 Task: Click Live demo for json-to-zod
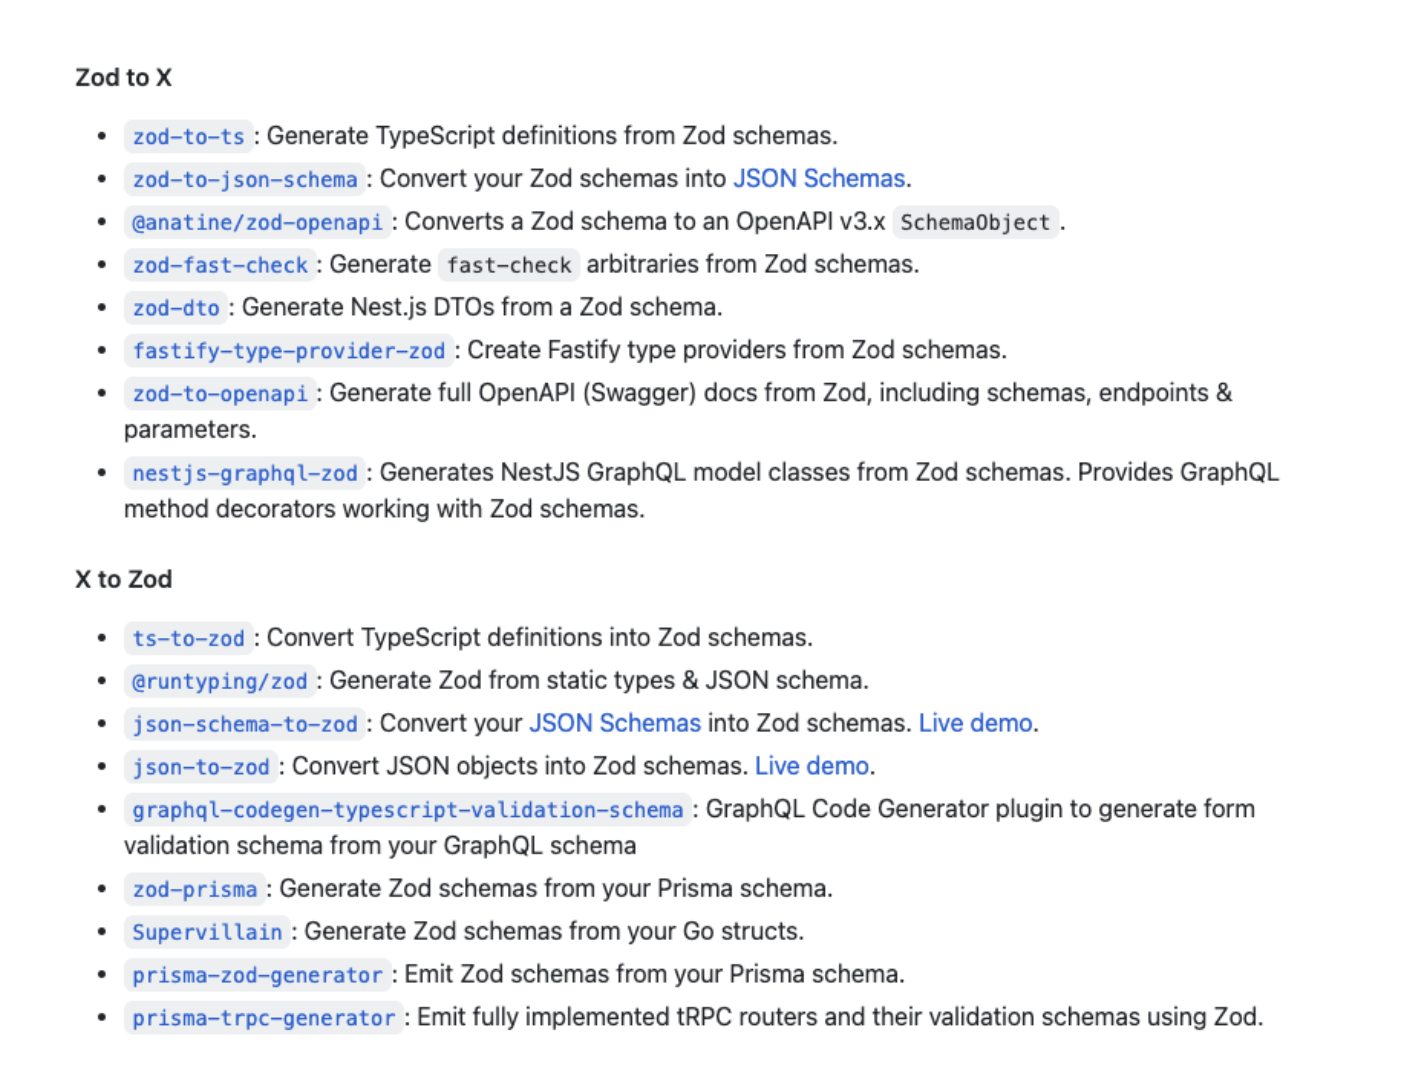click(x=811, y=766)
